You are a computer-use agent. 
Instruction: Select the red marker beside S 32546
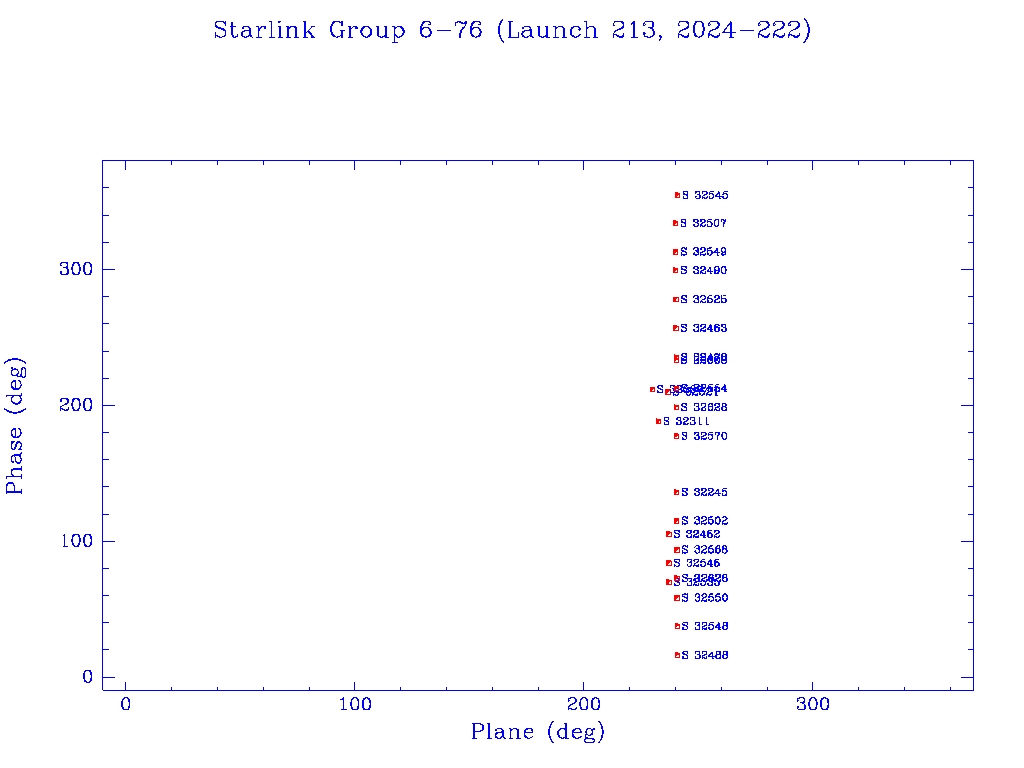(x=669, y=563)
